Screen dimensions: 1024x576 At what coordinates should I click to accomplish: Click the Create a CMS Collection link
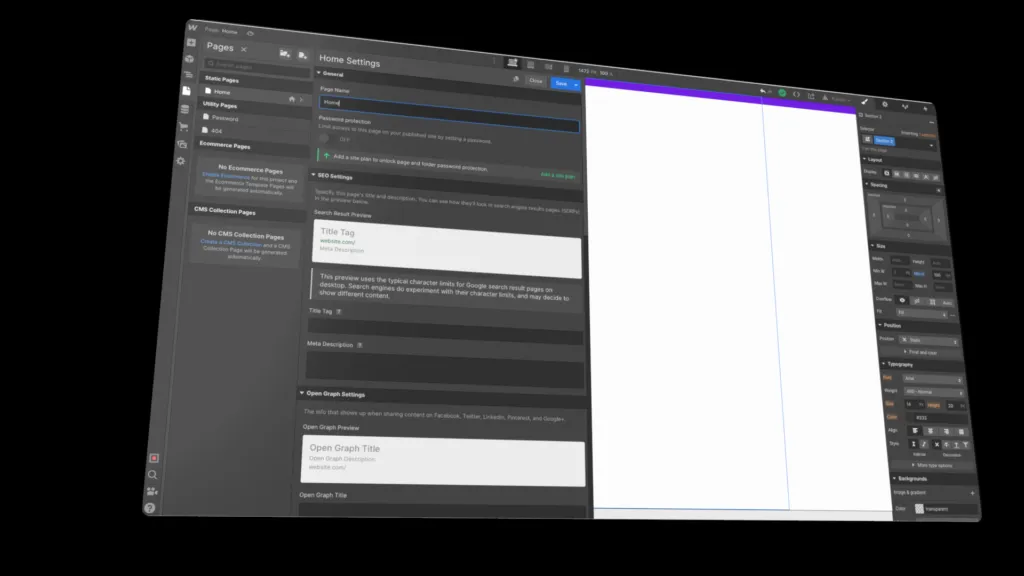[231, 243]
